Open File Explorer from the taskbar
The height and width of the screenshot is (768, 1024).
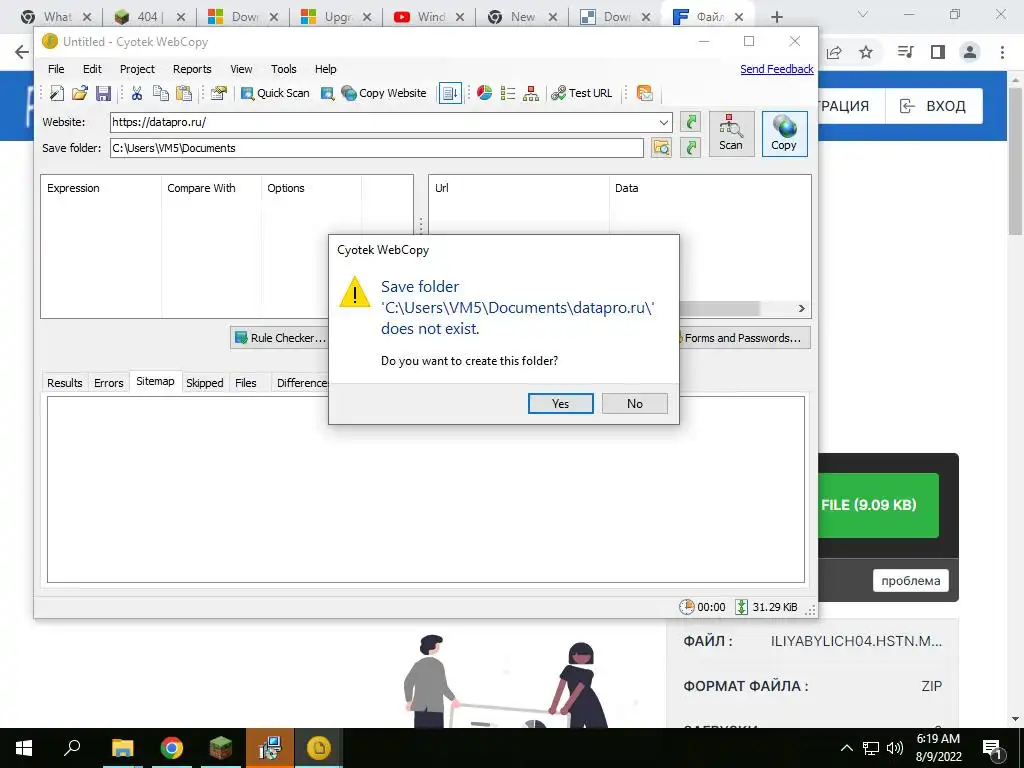[x=122, y=748]
